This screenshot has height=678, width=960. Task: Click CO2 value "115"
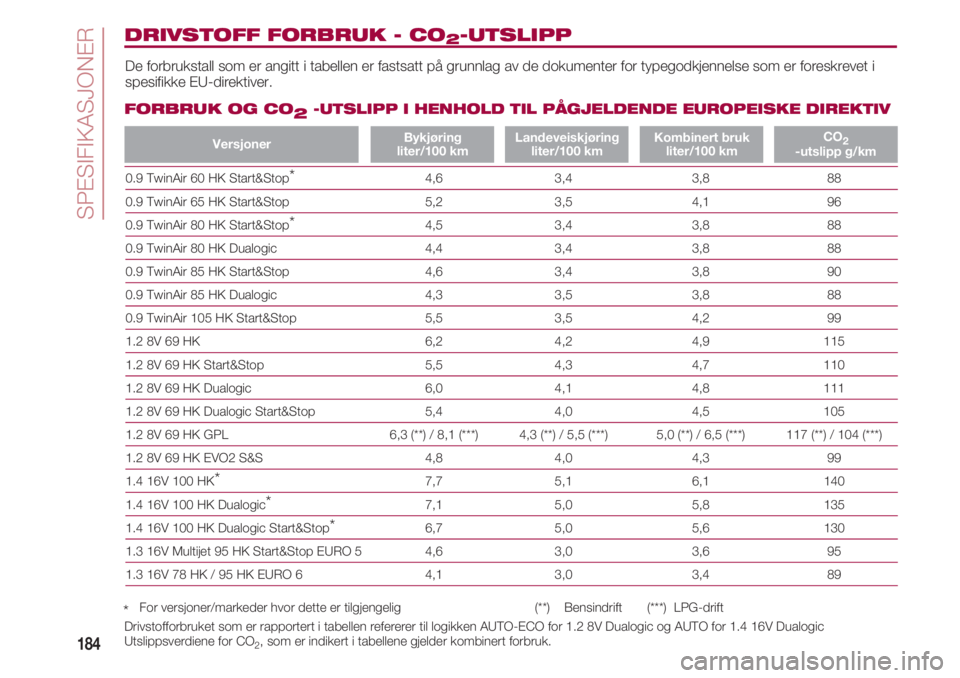point(834,341)
